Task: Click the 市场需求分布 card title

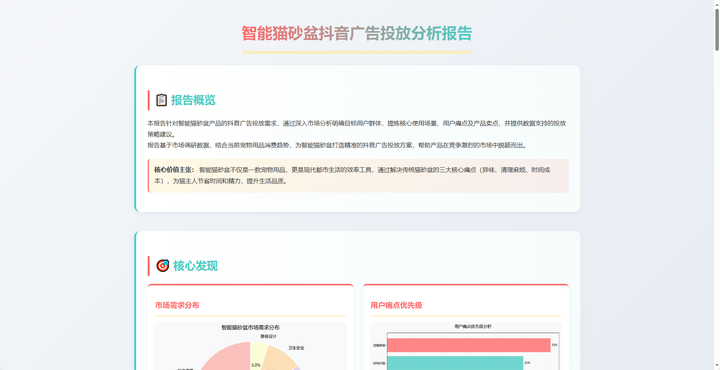Action: (x=177, y=305)
